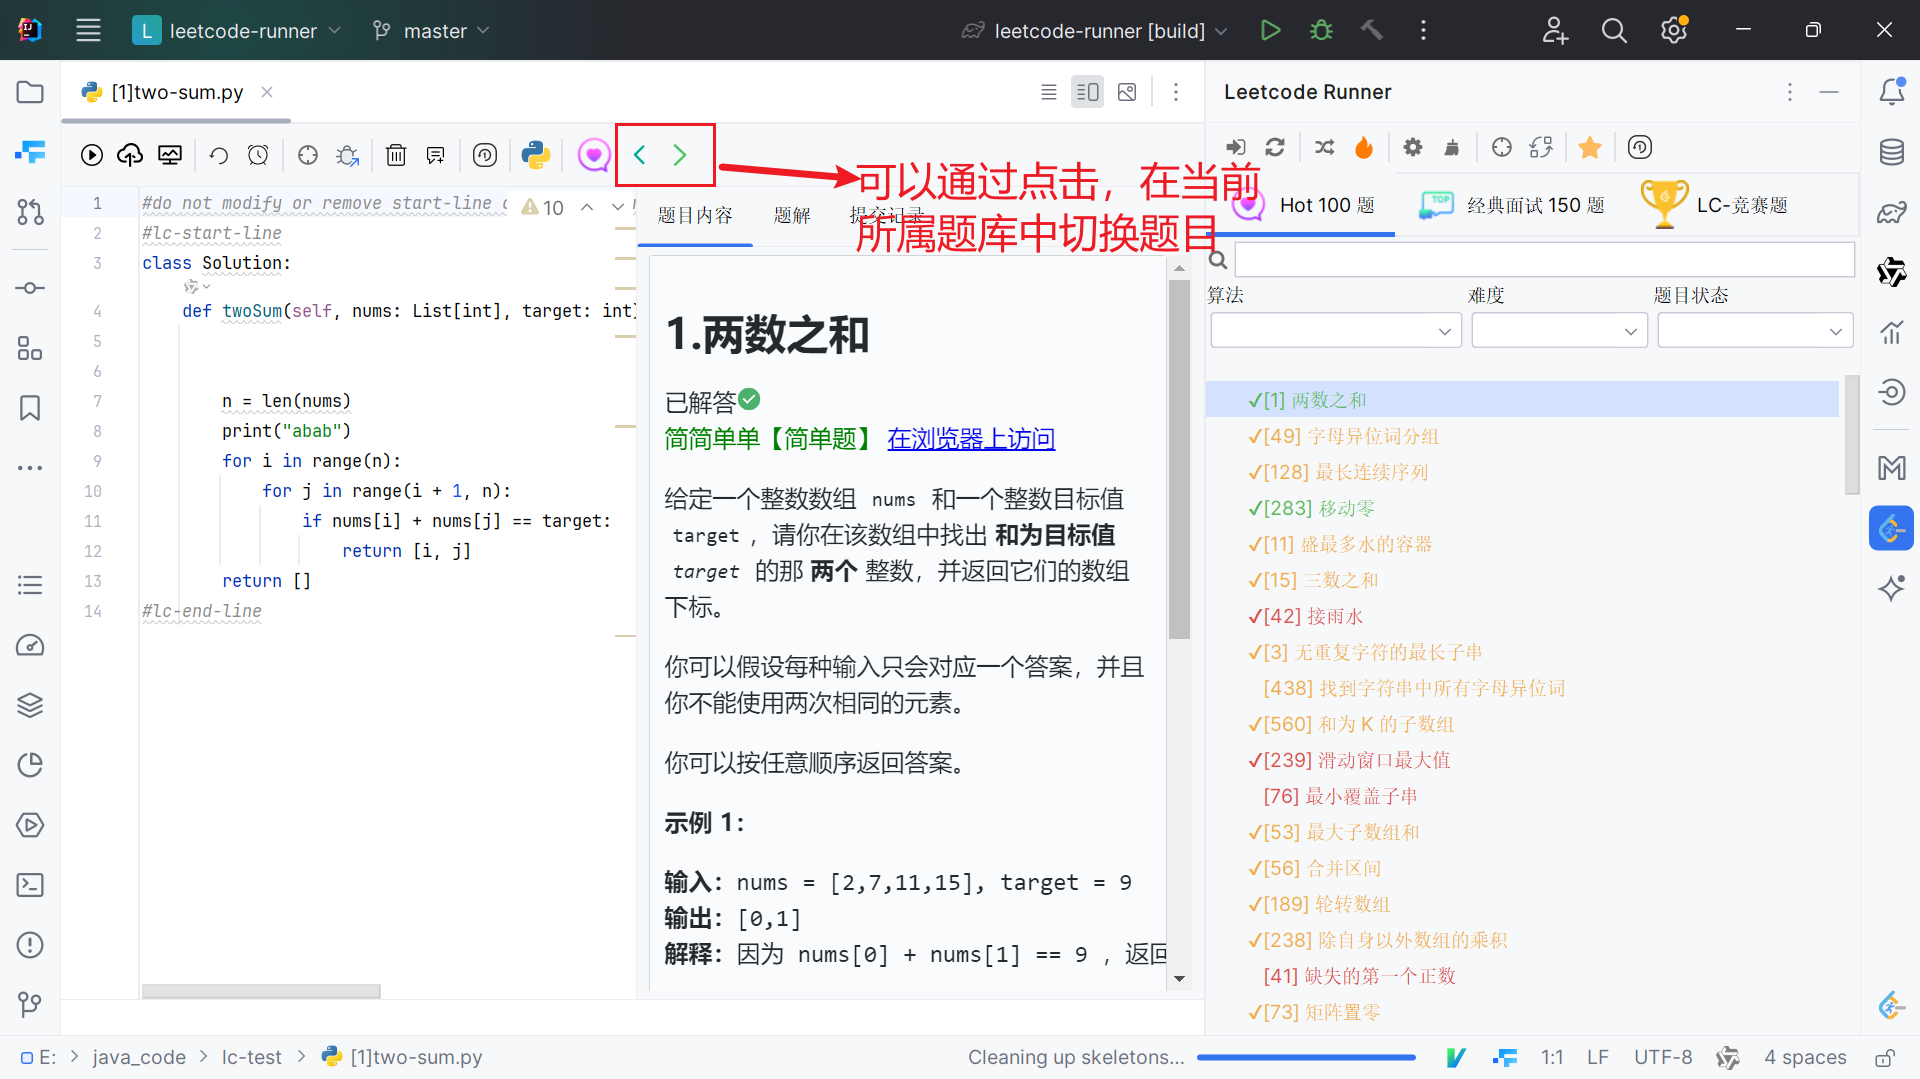
Task: Open Search Everywhere magnifier
Action: pos(1614,30)
